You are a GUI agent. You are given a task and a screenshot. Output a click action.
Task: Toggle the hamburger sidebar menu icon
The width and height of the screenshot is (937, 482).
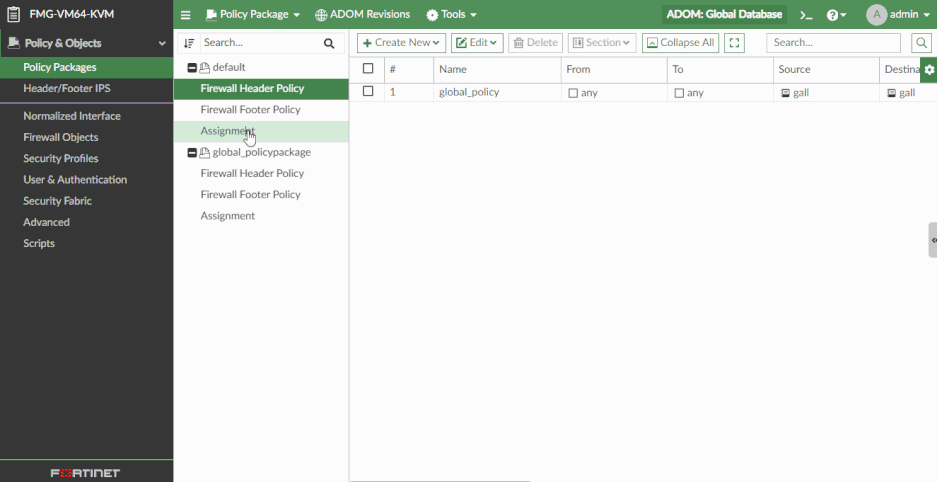coord(186,15)
